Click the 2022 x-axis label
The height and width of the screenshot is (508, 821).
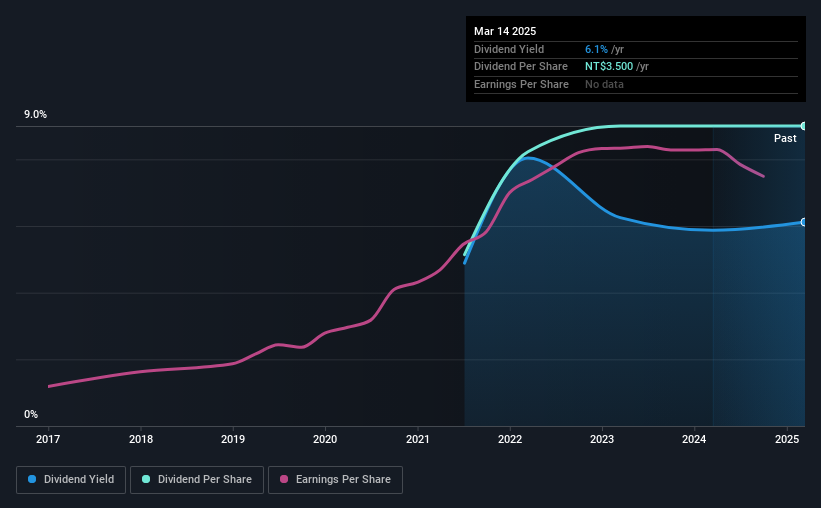(510, 439)
